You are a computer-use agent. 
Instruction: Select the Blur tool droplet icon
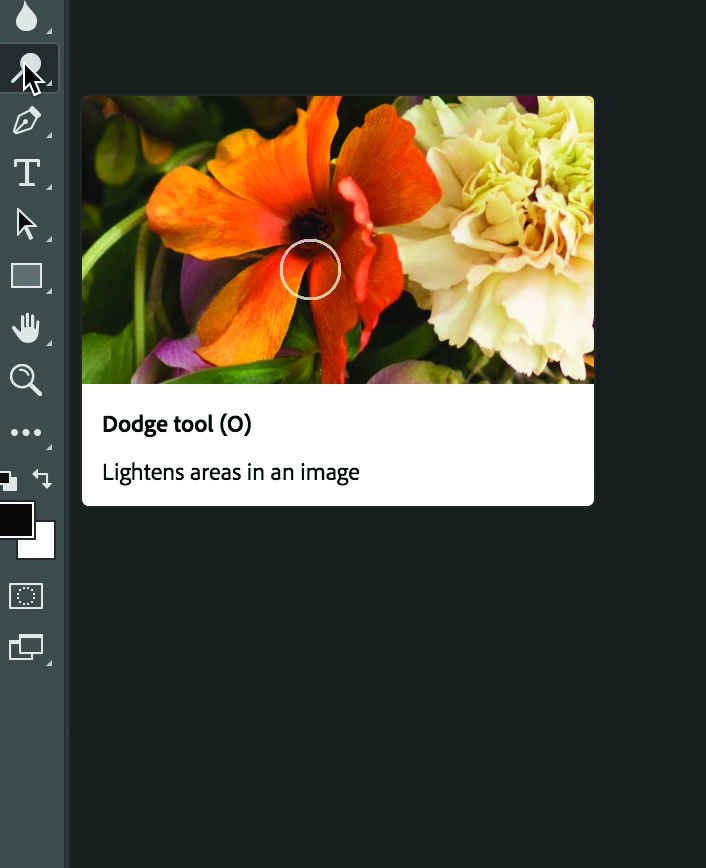(26, 15)
